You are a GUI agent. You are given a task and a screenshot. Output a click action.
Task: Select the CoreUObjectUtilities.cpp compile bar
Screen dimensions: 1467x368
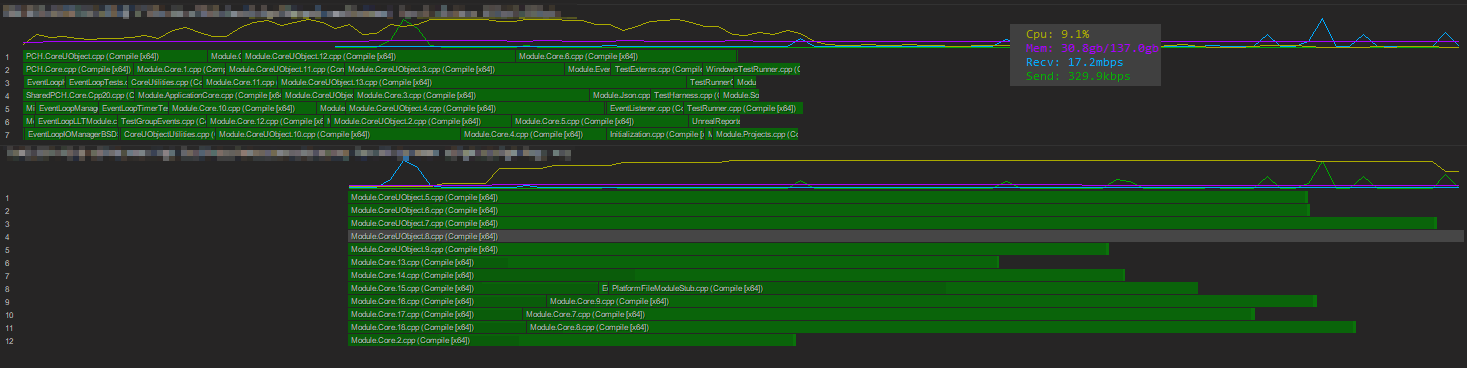point(168,134)
